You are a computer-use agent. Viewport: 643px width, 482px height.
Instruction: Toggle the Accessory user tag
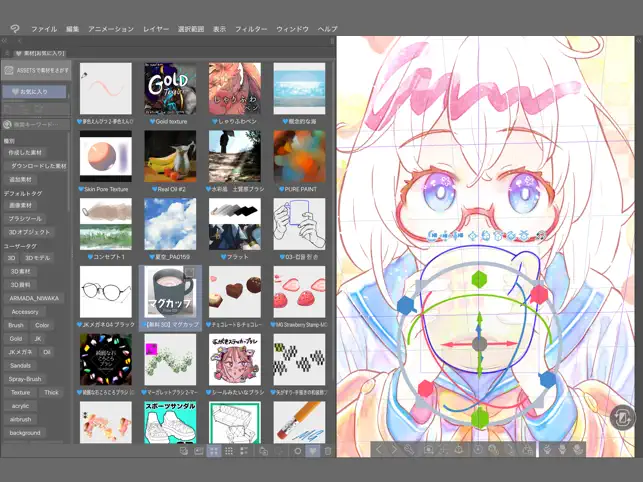coord(25,312)
